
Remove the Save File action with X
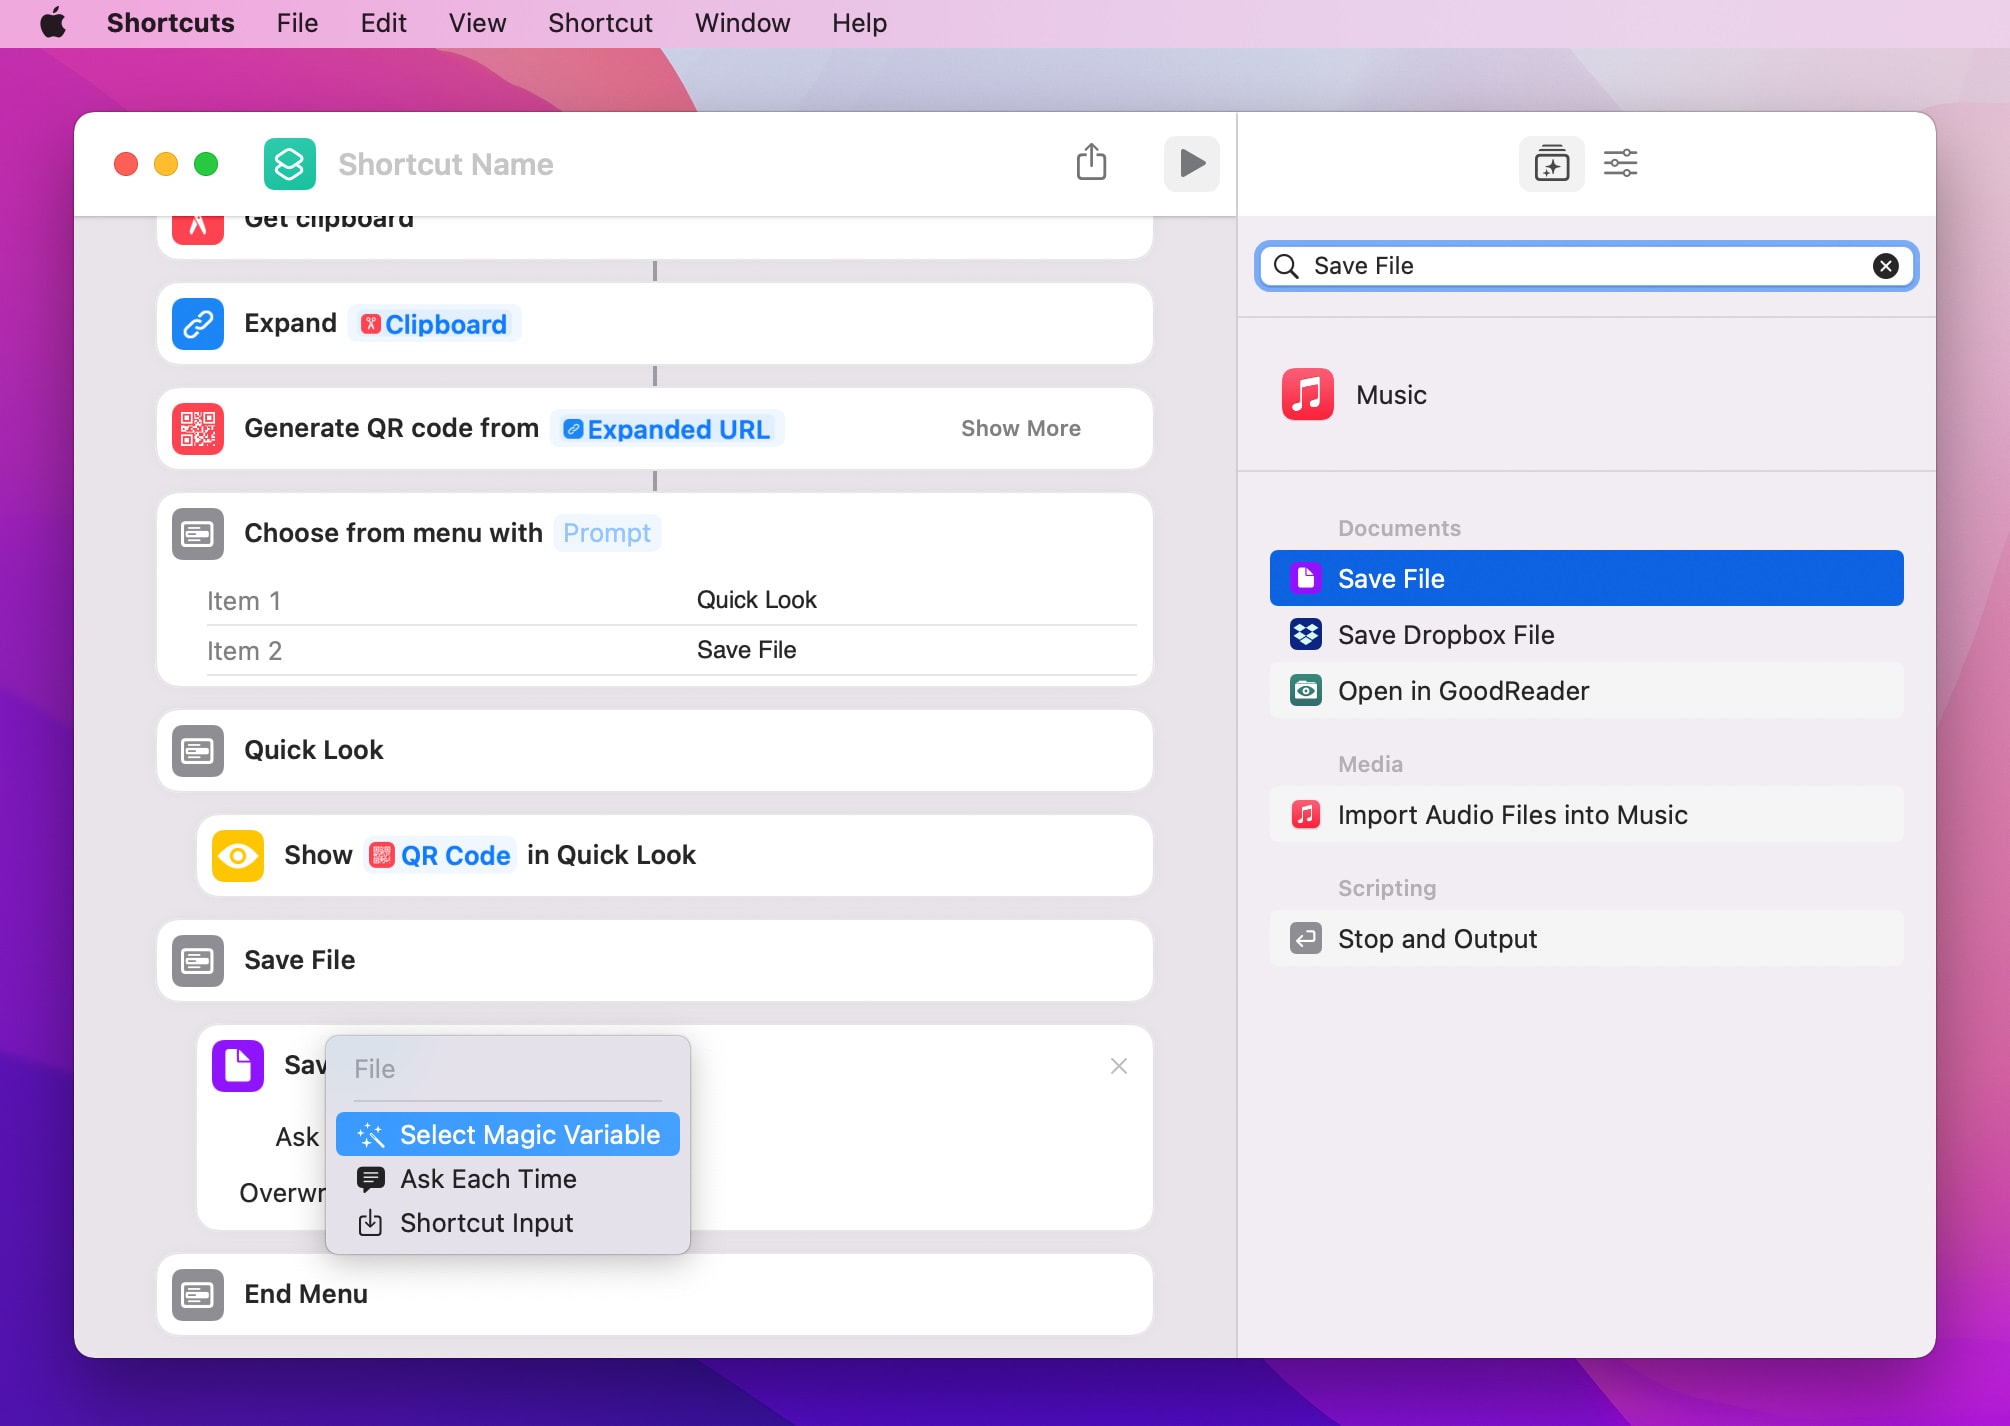[1118, 1066]
